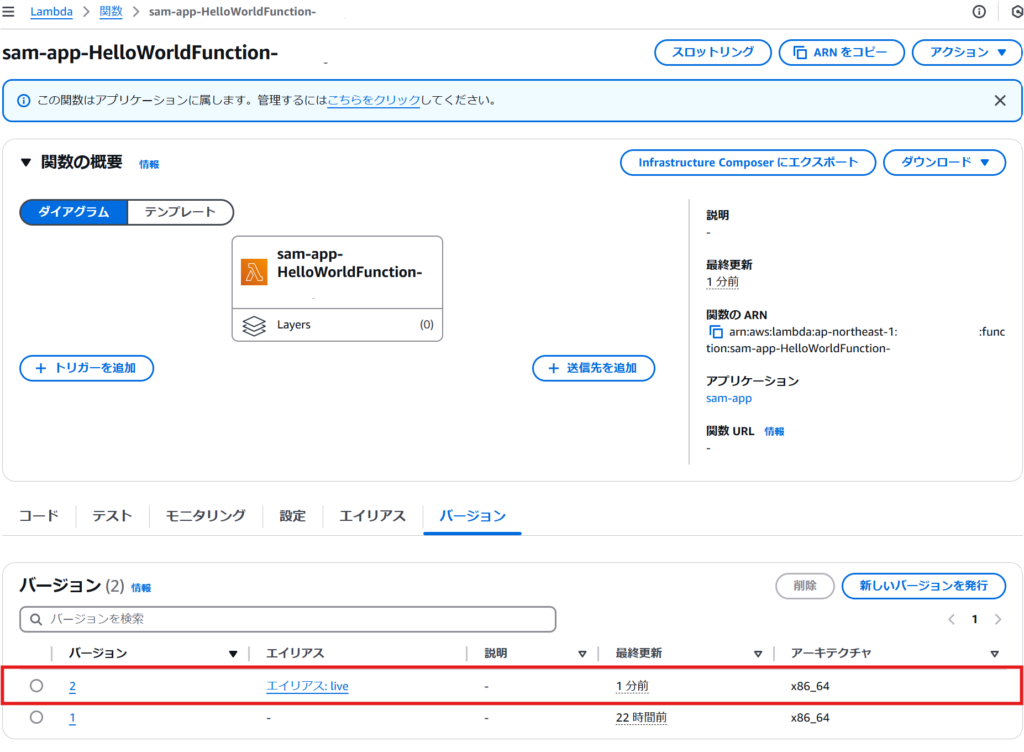Click the x86_64 cell in version 1 row
Image resolution: width=1024 pixels, height=752 pixels.
(810, 717)
